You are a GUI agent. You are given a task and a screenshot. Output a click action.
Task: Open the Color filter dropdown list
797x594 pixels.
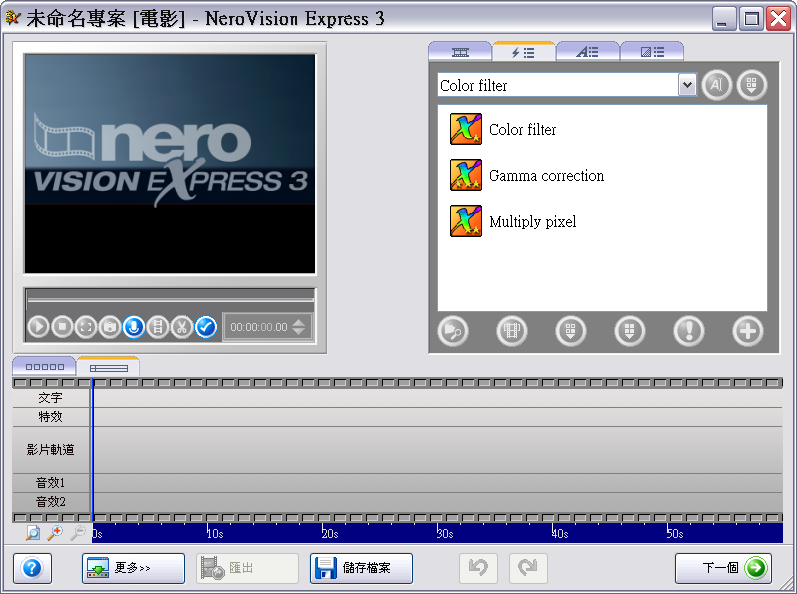coord(687,85)
